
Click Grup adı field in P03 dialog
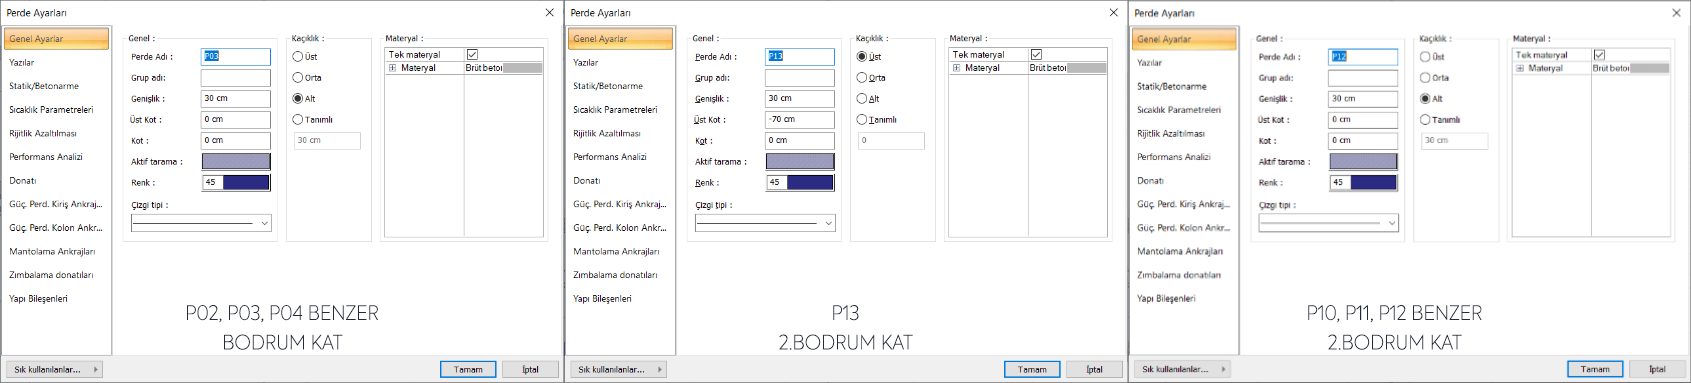(236, 78)
